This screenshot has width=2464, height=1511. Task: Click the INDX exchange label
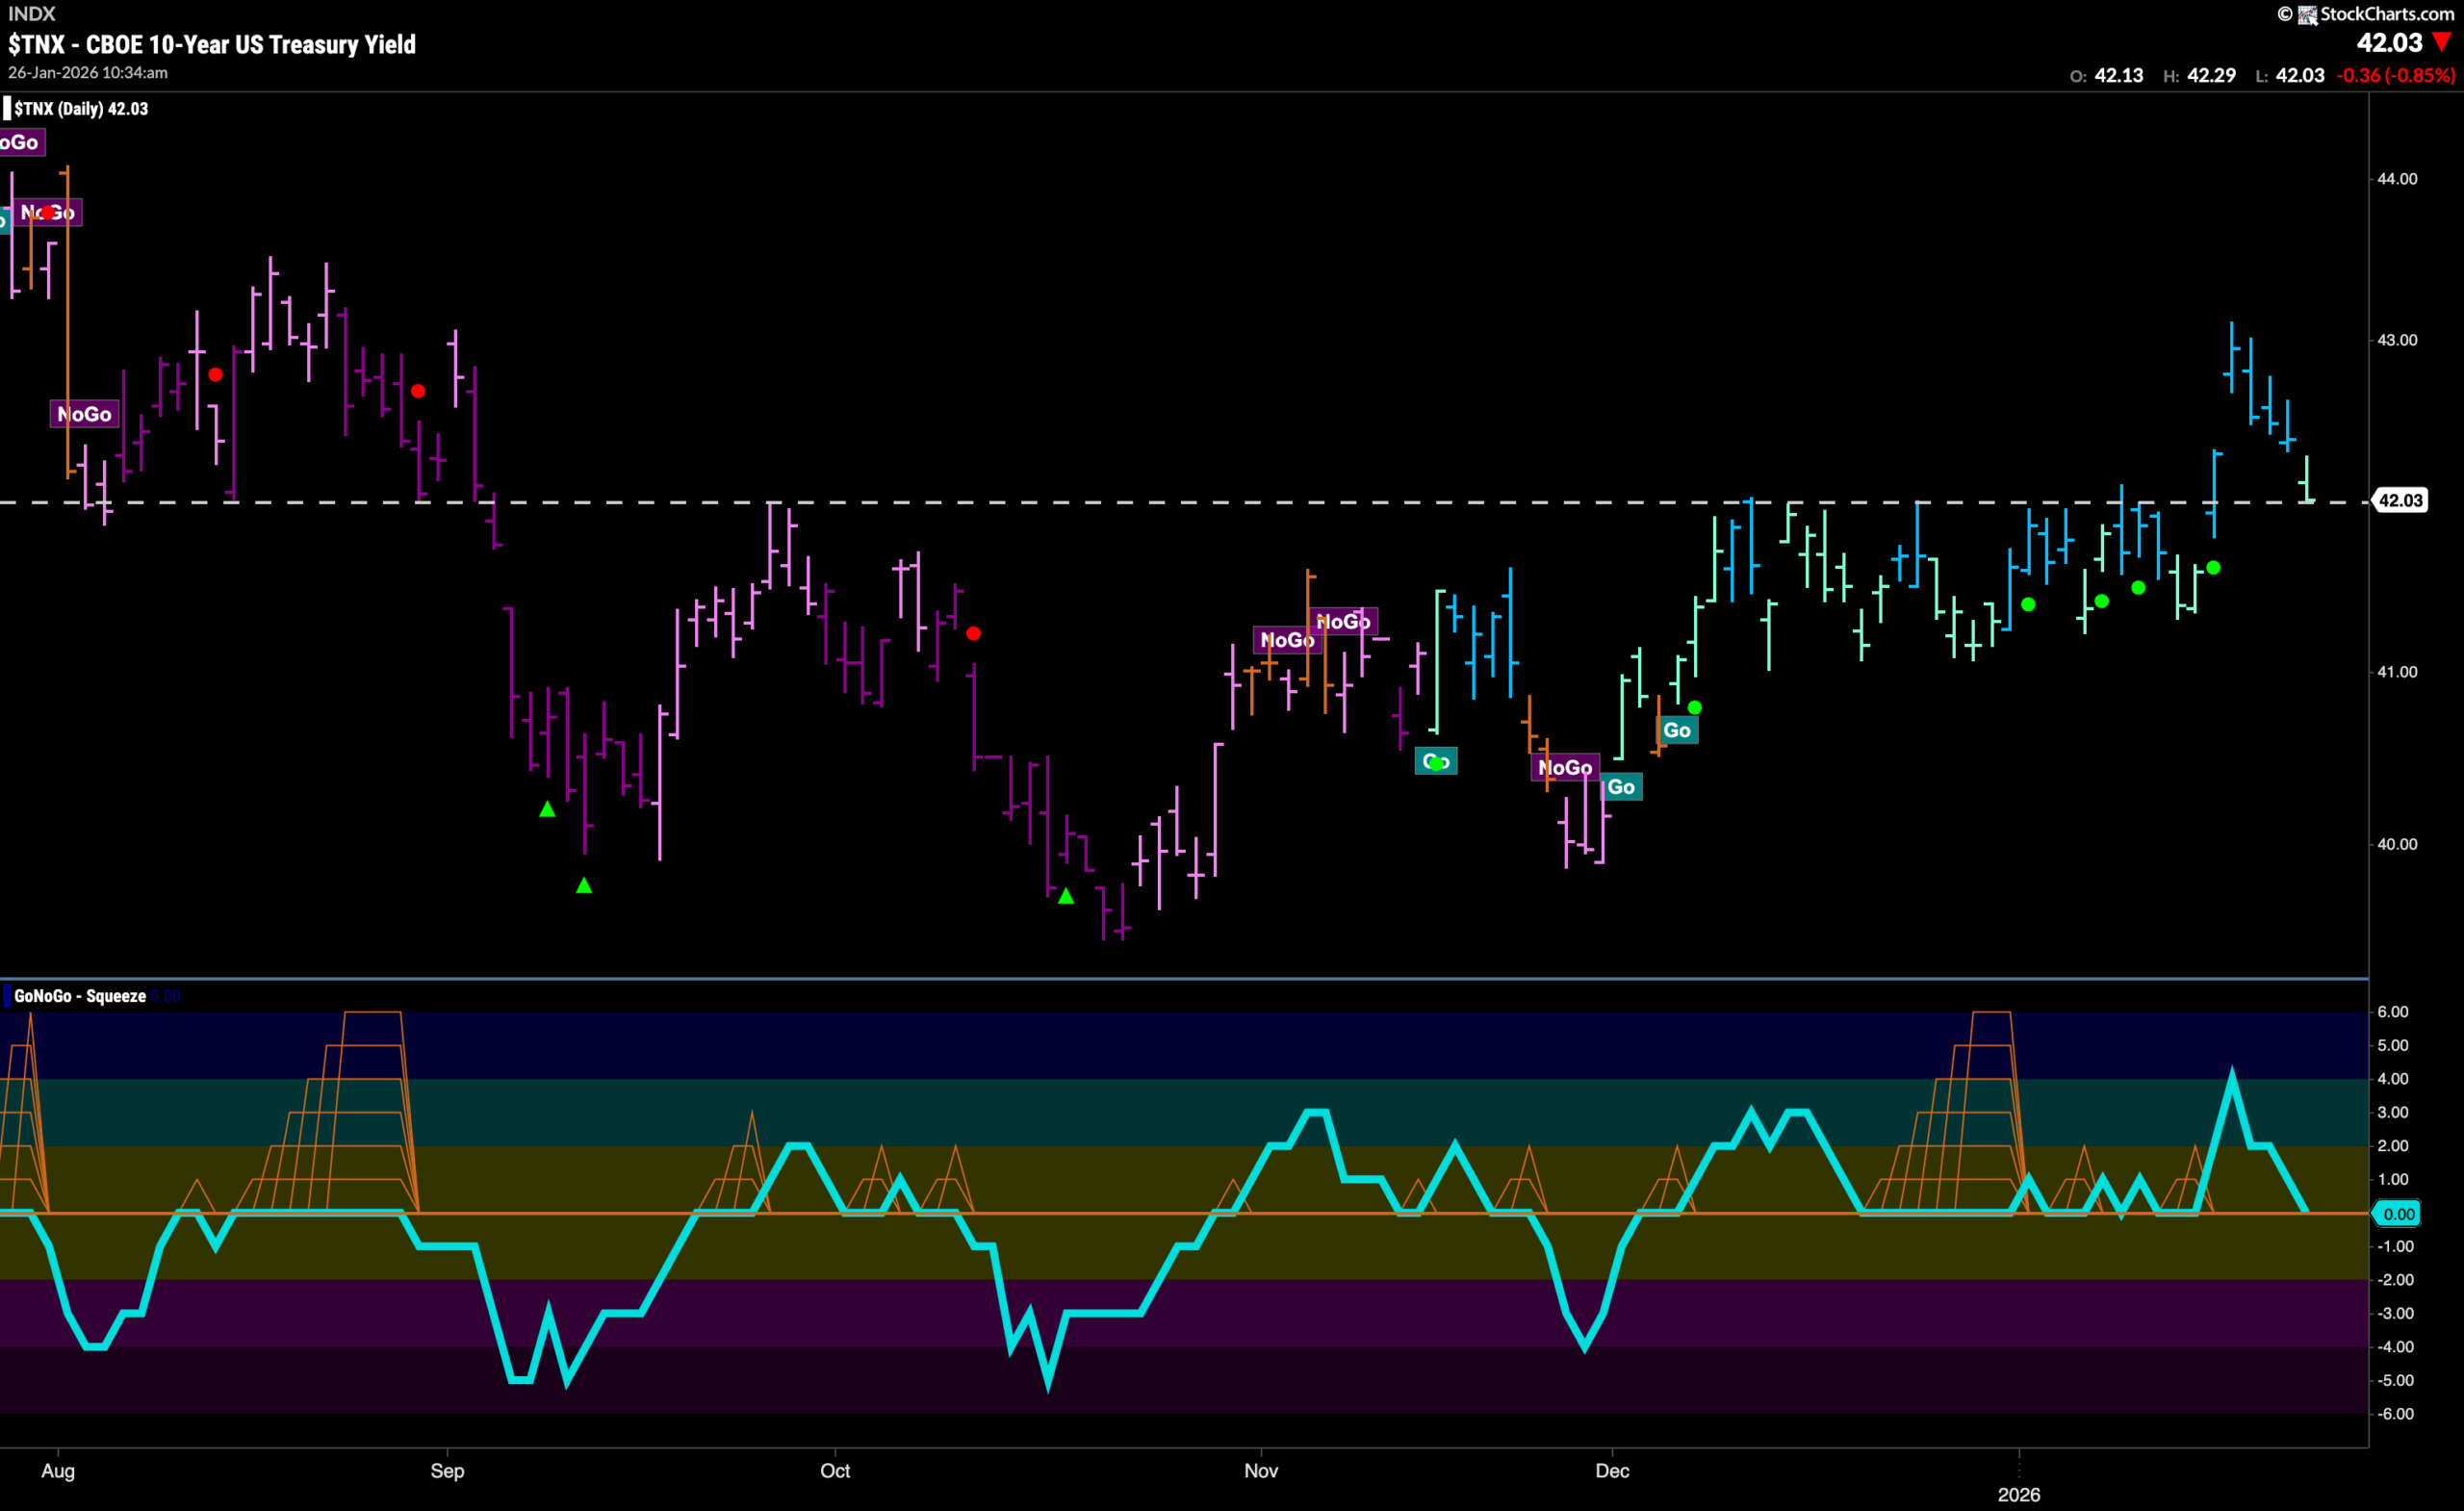32,14
